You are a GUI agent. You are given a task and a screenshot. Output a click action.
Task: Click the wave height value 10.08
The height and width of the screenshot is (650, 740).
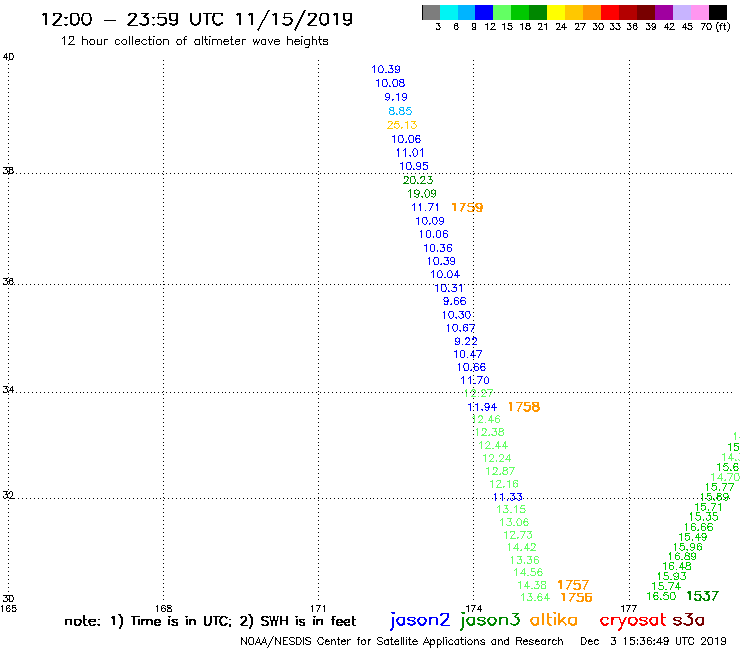pos(390,83)
